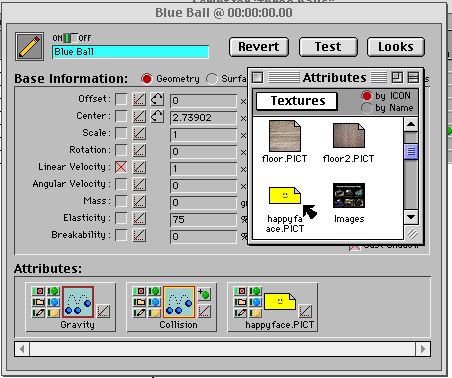The image size is (452, 378).
Task: Click the Elasticity value field showing 75
Action: tap(203, 220)
